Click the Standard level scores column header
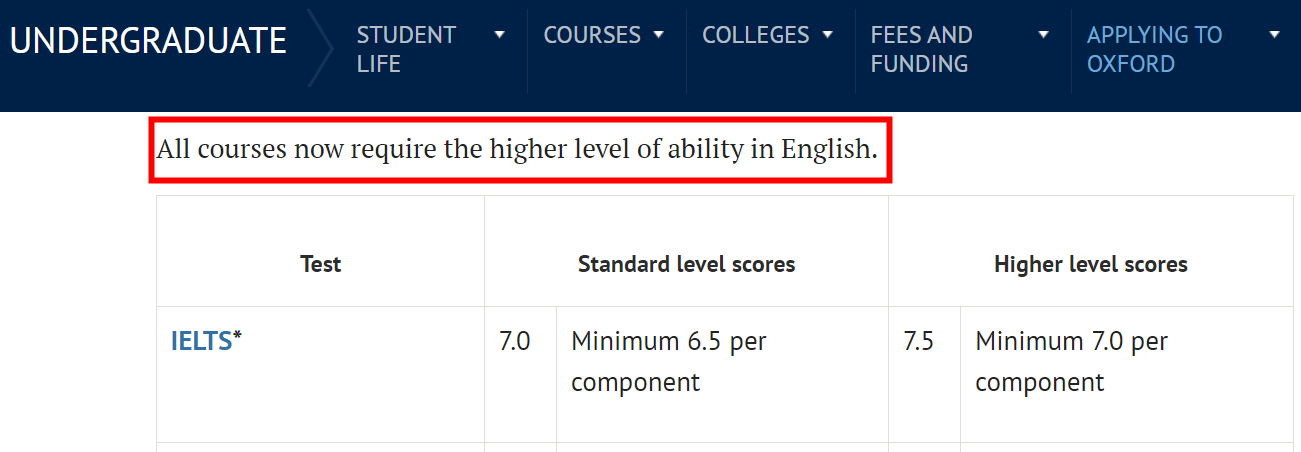Screen dimensions: 1301x452 [687, 265]
